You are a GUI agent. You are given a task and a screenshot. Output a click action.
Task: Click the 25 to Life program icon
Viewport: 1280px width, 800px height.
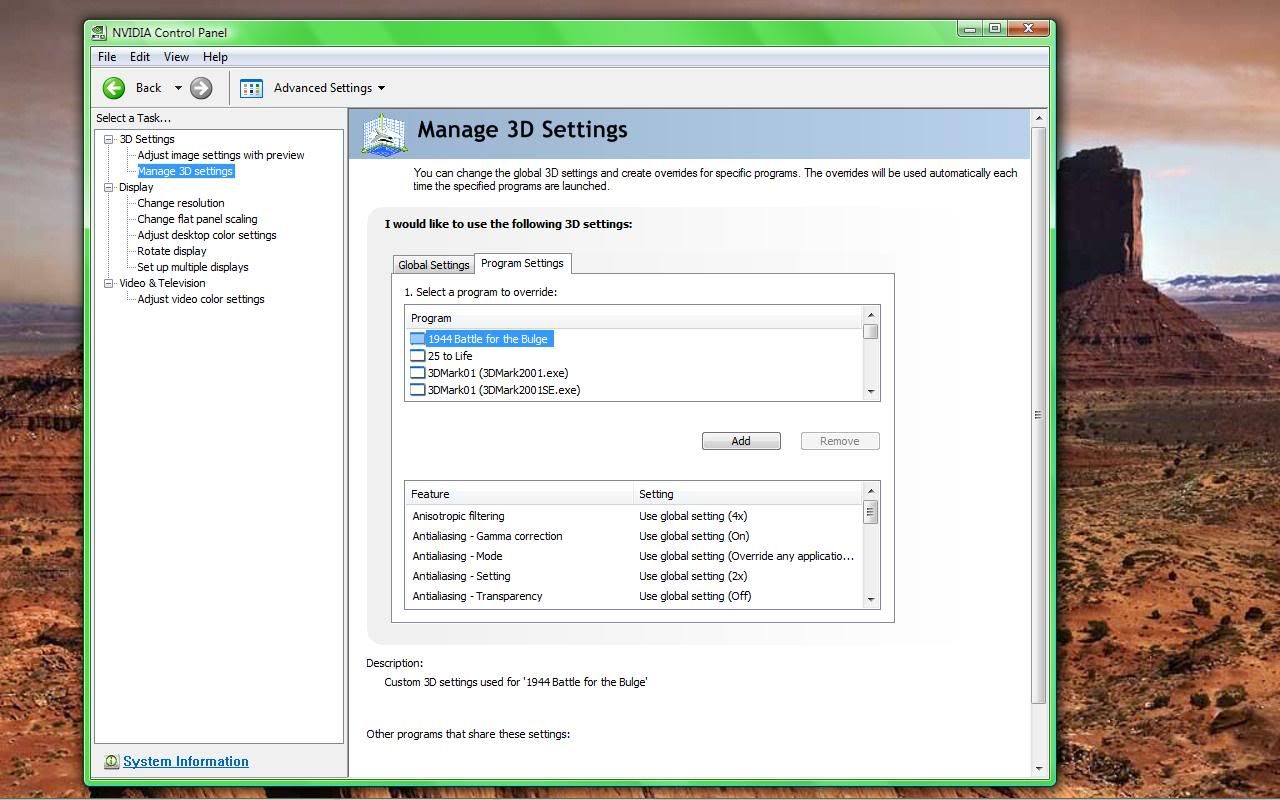(418, 356)
